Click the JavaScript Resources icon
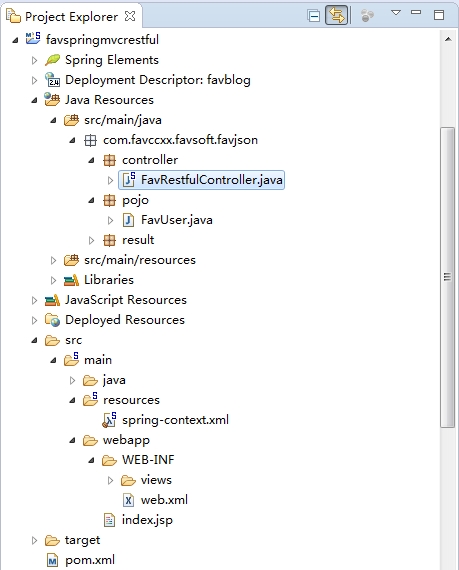The width and height of the screenshot is (459, 570). click(52, 300)
